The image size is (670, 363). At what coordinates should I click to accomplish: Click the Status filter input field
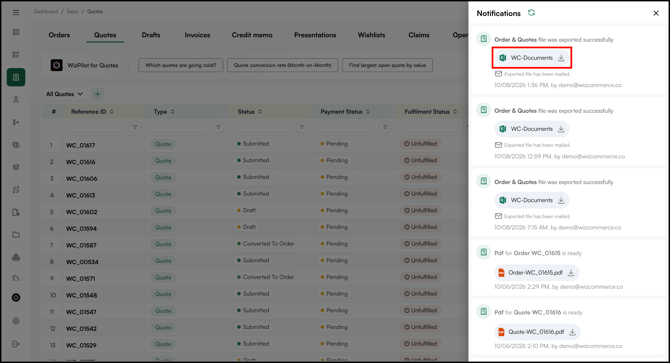[x=262, y=127]
